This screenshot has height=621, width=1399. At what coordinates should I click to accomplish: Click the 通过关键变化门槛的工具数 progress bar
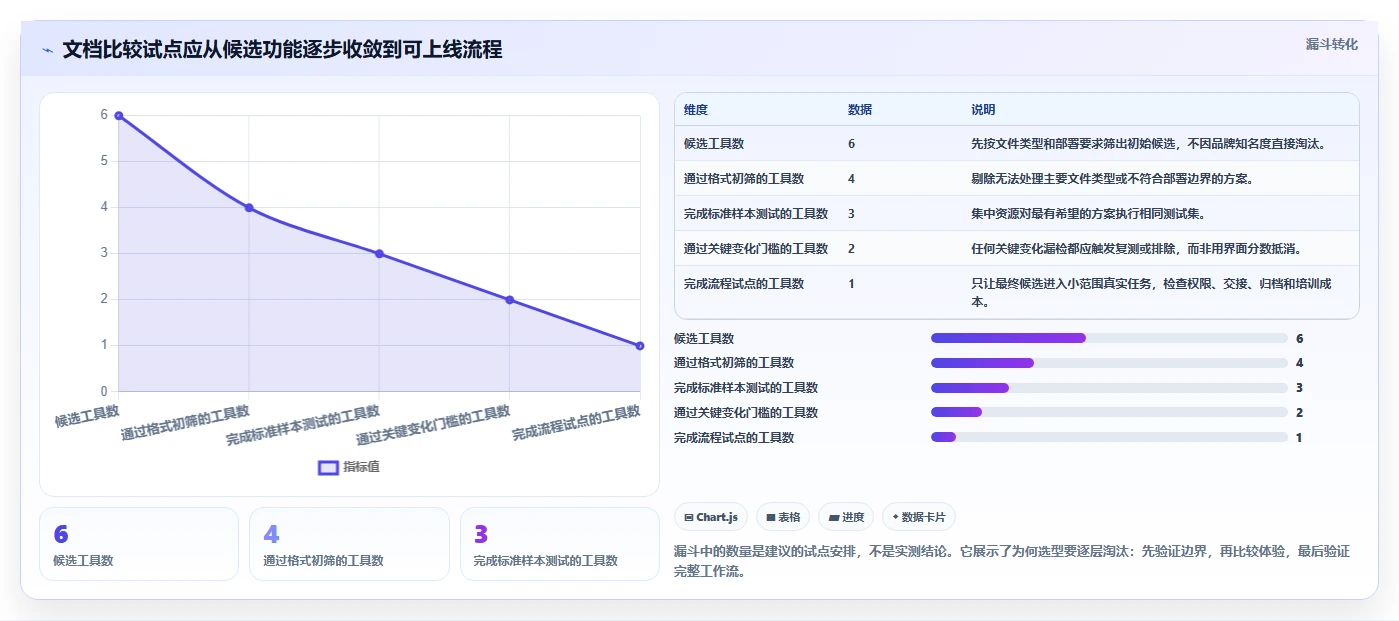tap(1109, 412)
